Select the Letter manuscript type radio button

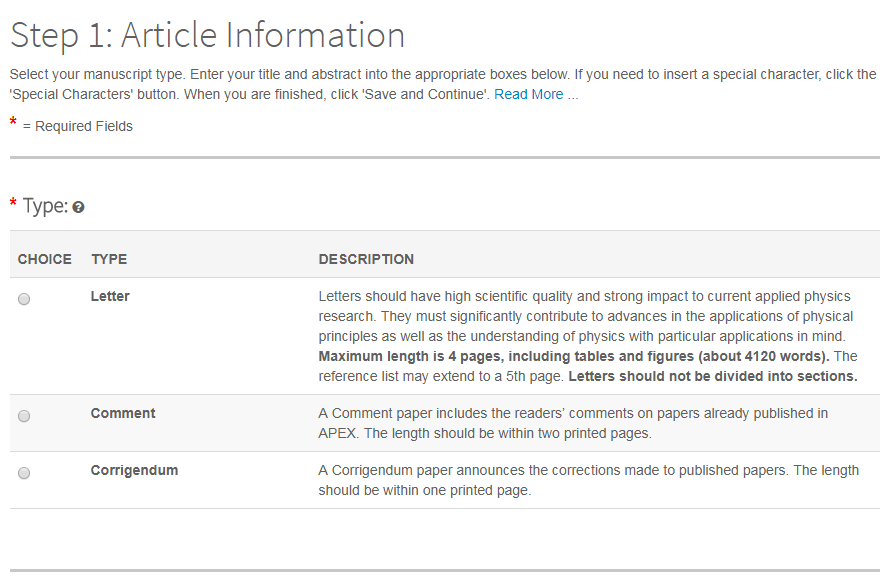point(24,299)
